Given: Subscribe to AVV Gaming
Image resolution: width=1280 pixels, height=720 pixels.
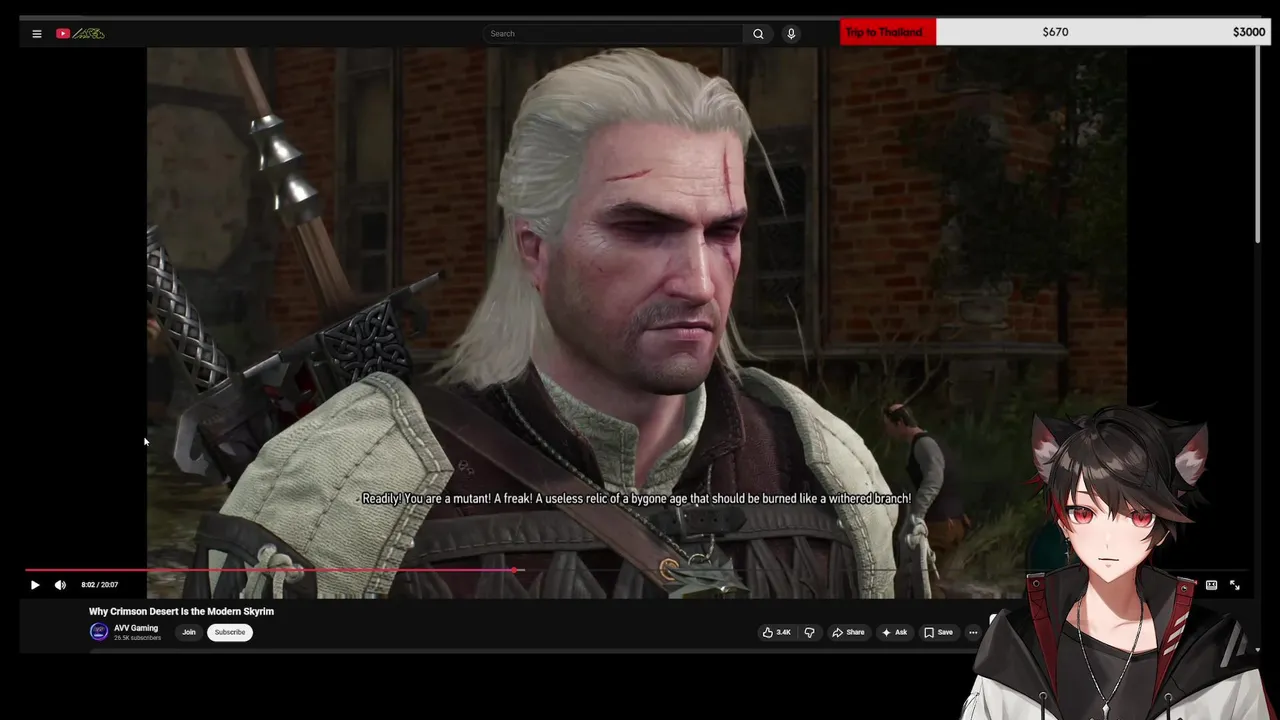Looking at the screenshot, I should pos(230,632).
